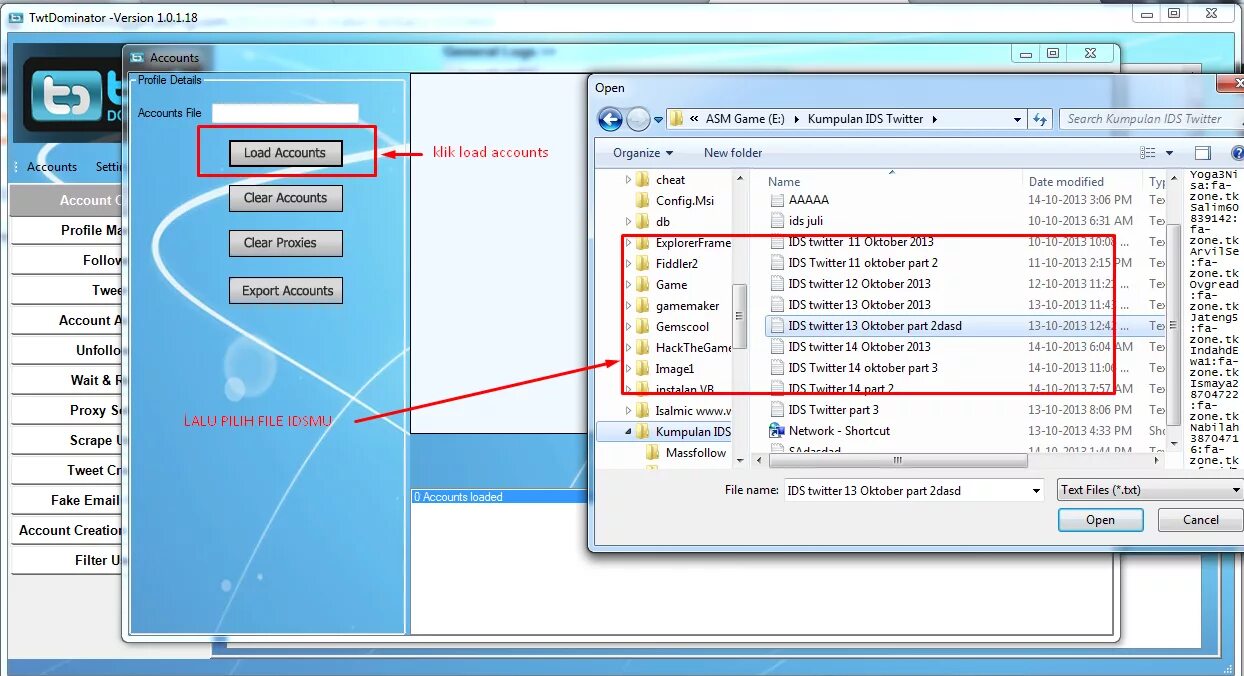1244x676 pixels.
Task: Click New folder in the dialog toolbar
Action: tap(733, 153)
